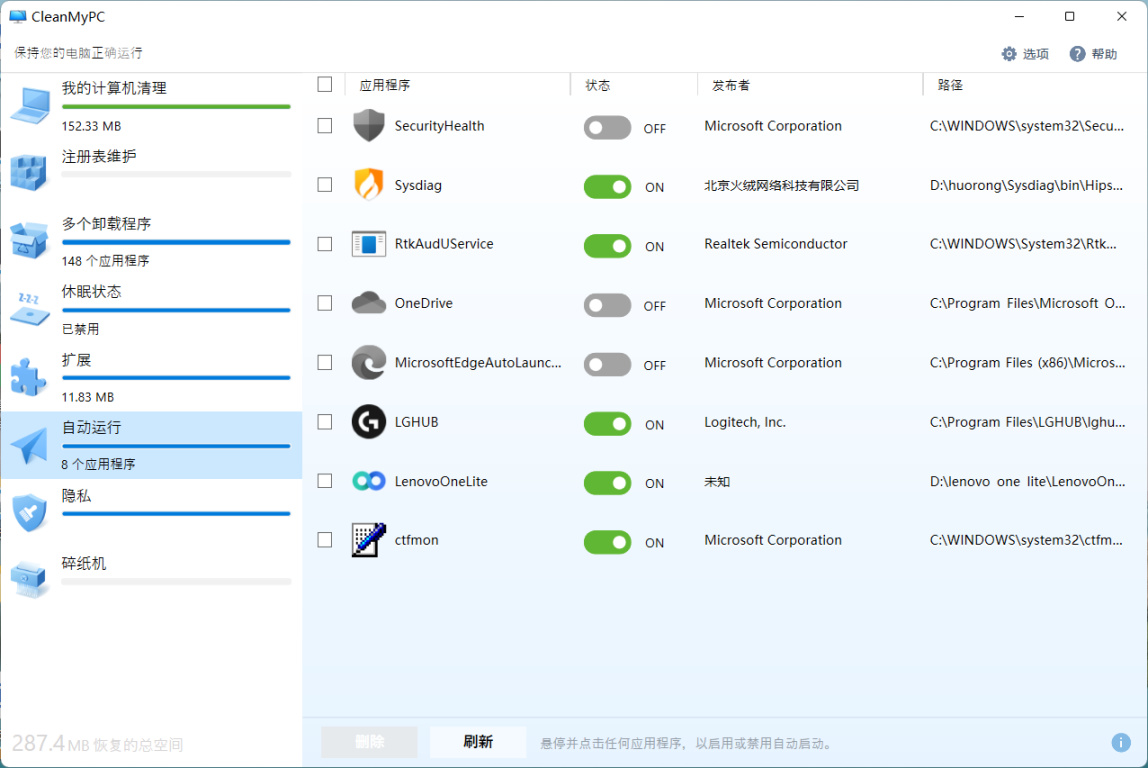Sort by 发布者 column header

point(731,85)
